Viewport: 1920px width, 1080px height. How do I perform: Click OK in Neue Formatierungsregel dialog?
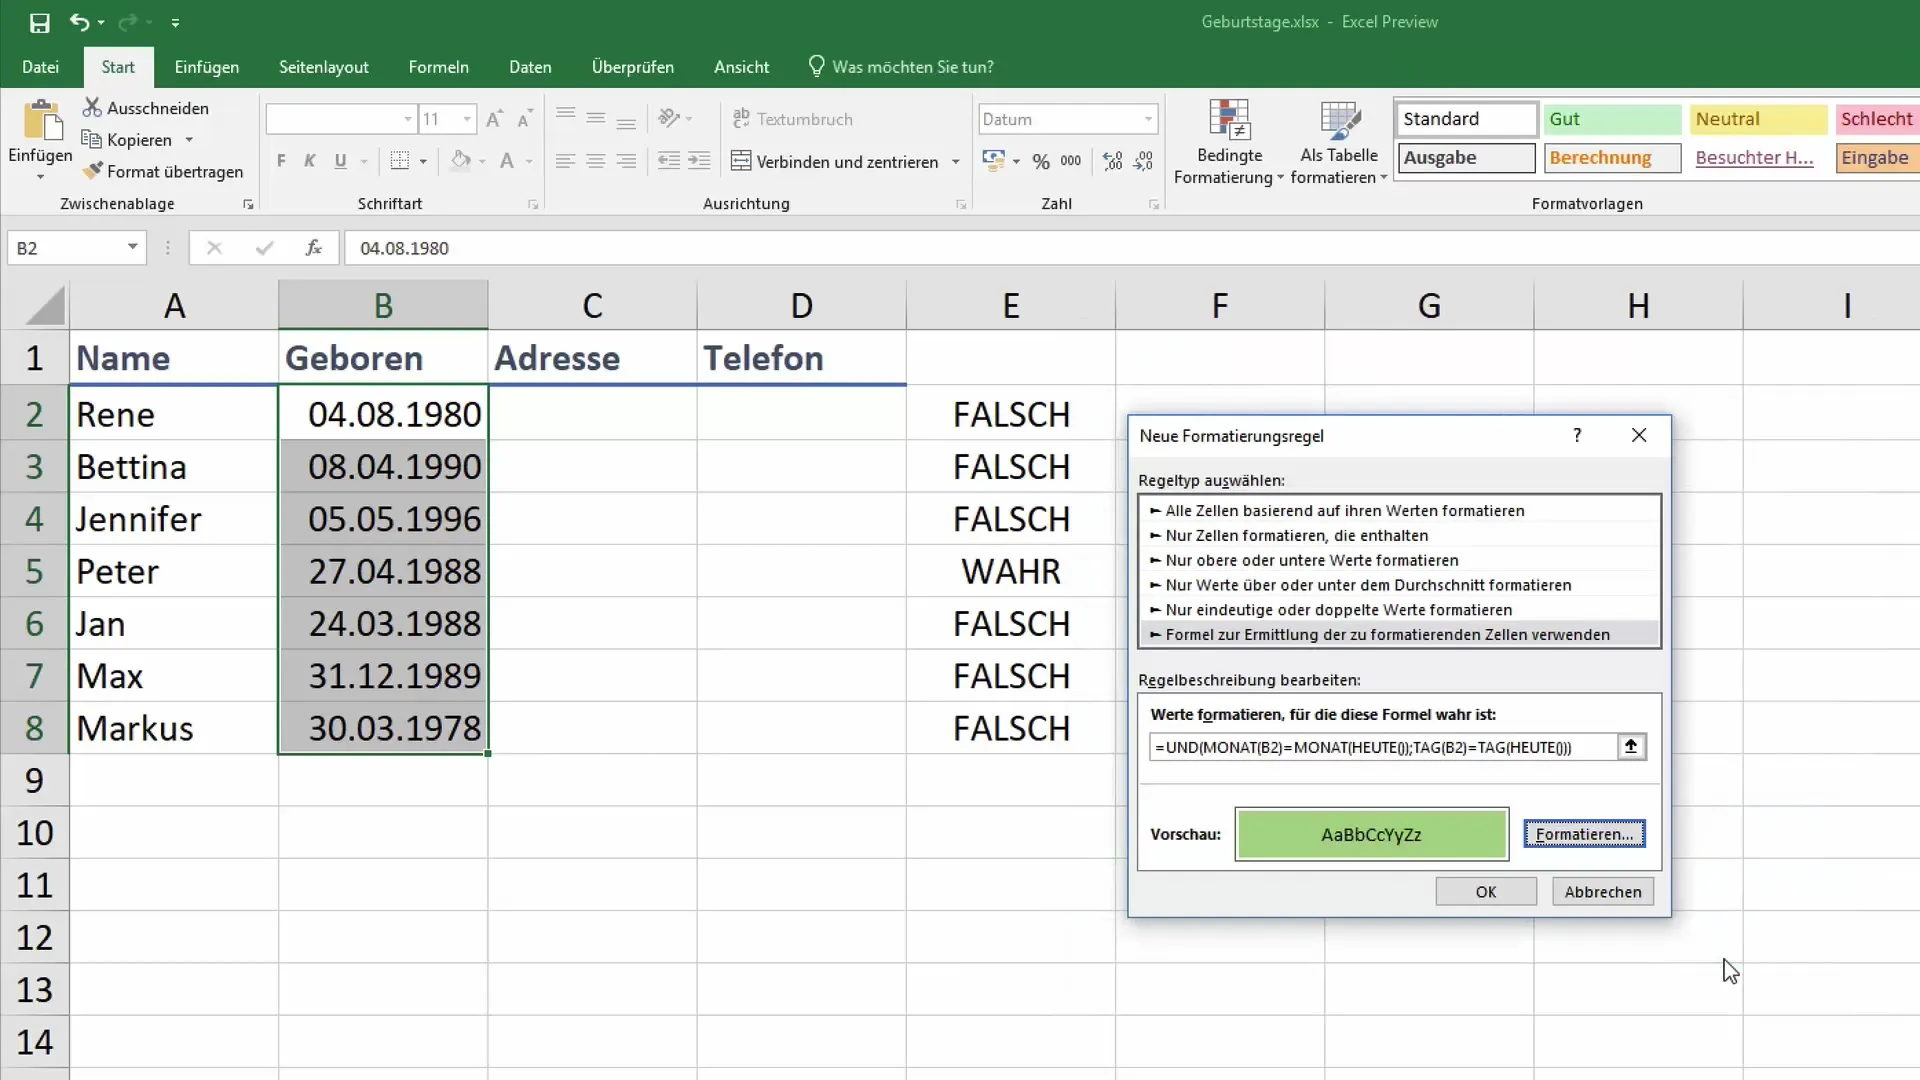(x=1486, y=892)
